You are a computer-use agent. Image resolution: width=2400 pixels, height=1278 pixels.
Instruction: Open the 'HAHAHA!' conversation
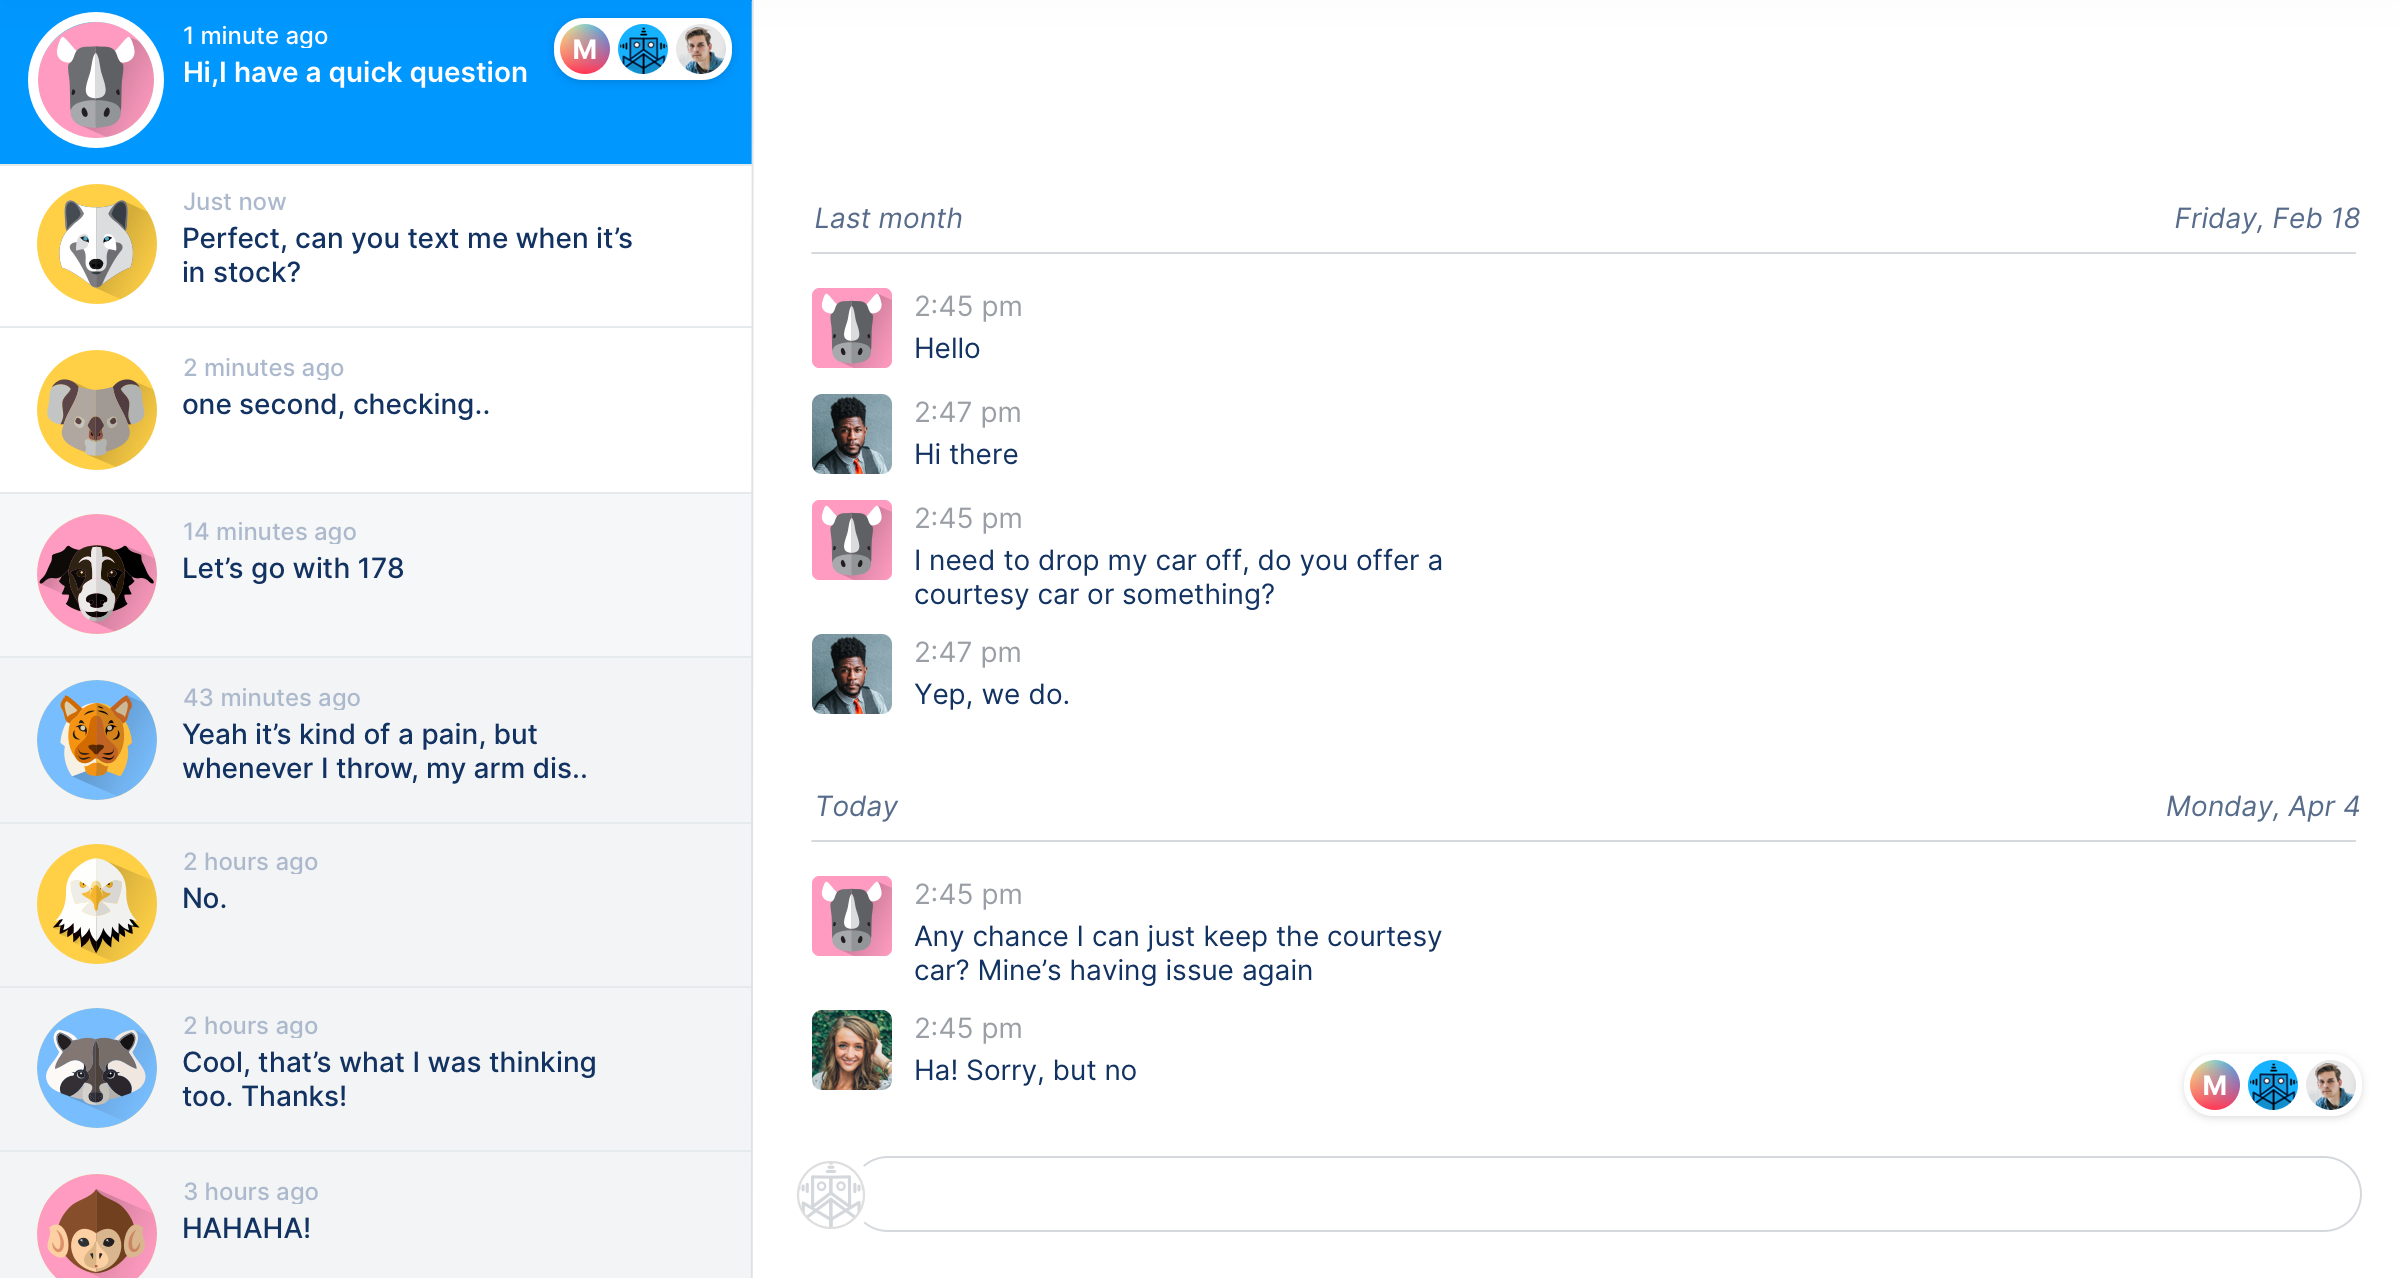tap(246, 1228)
